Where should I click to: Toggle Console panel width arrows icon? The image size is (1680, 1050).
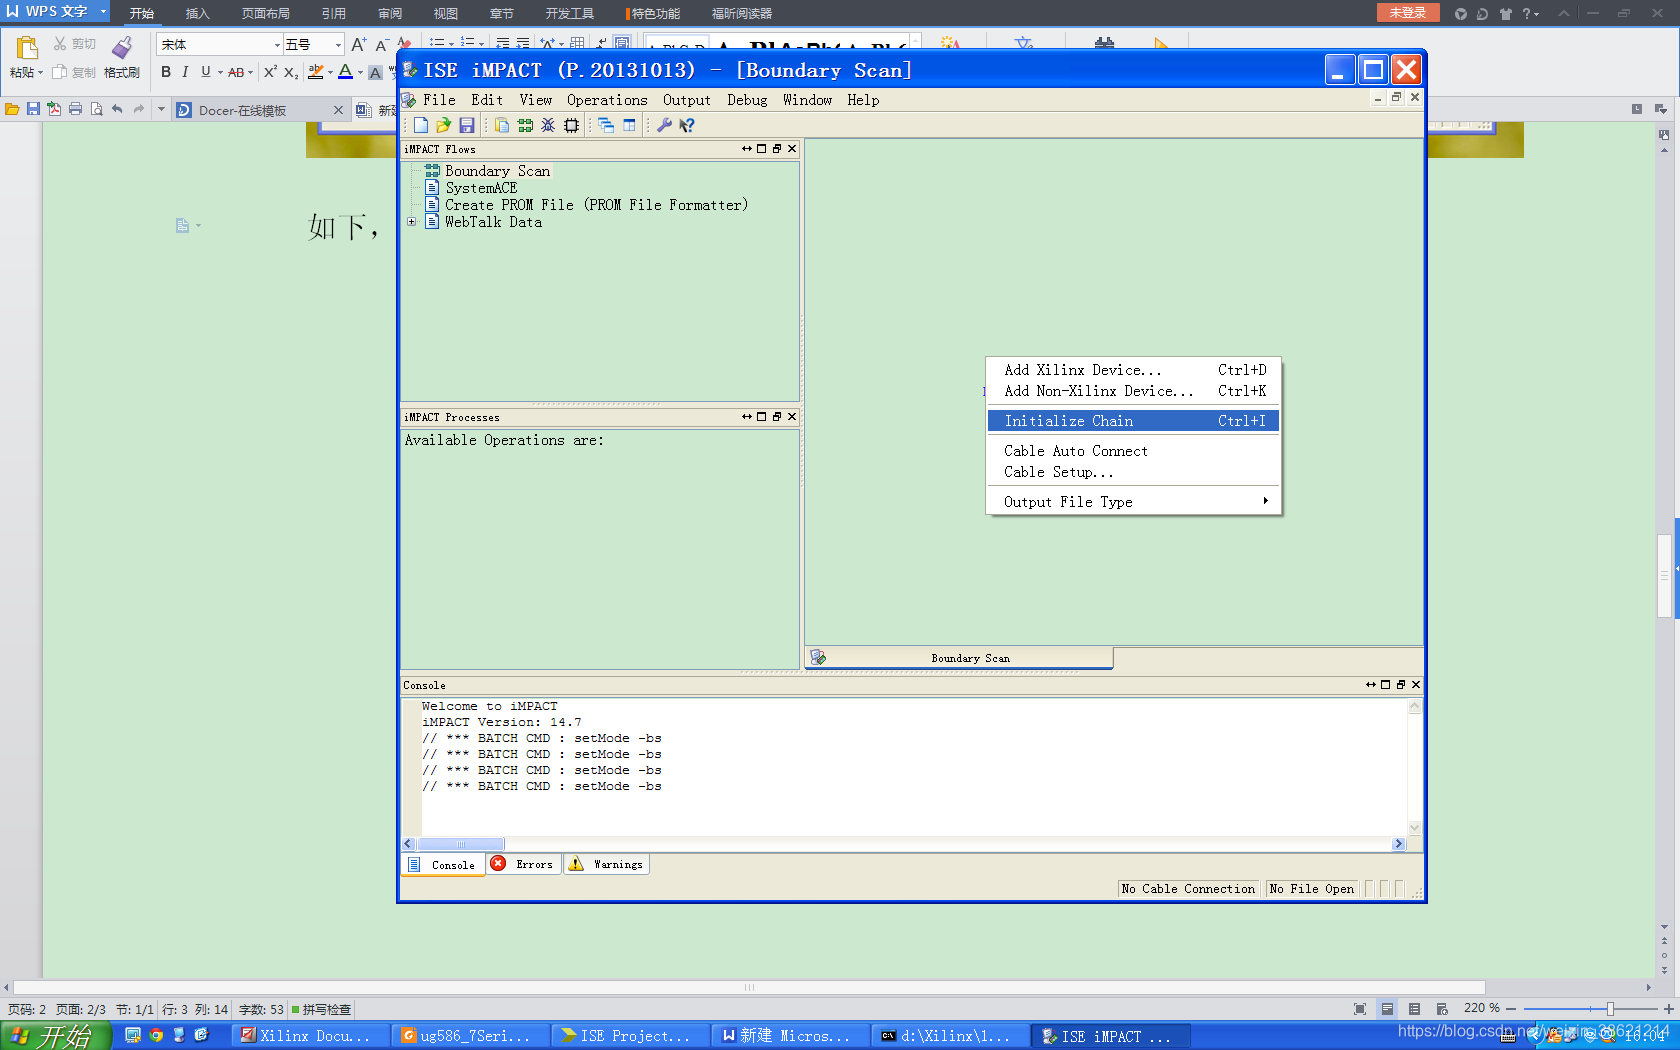pos(1371,685)
